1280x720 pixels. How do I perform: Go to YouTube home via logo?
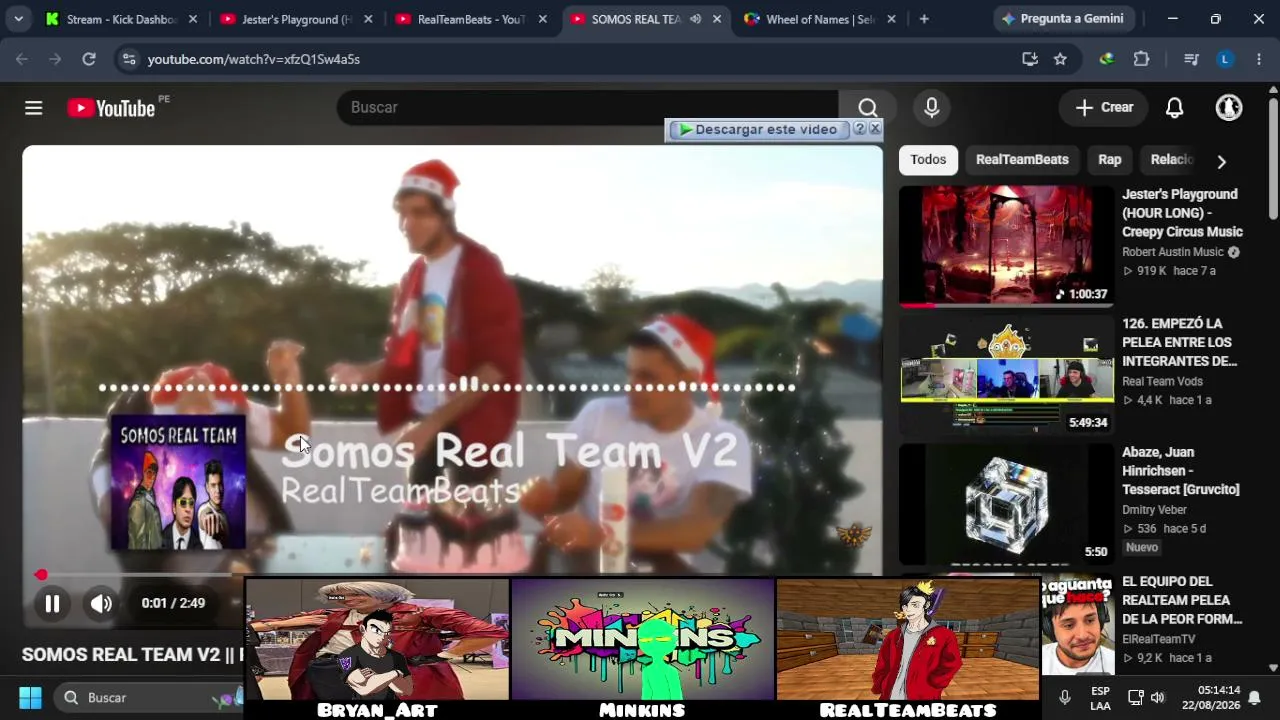[x=111, y=108]
